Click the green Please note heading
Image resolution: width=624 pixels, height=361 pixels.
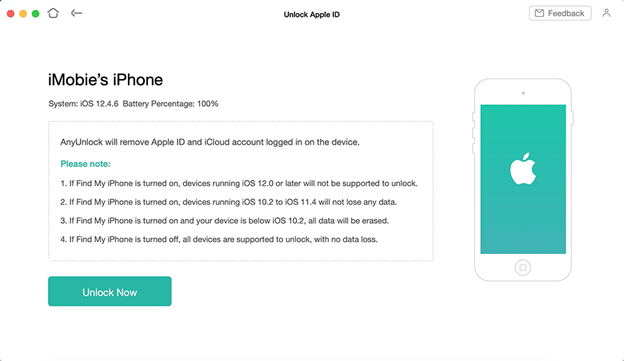pyautogui.click(x=86, y=164)
